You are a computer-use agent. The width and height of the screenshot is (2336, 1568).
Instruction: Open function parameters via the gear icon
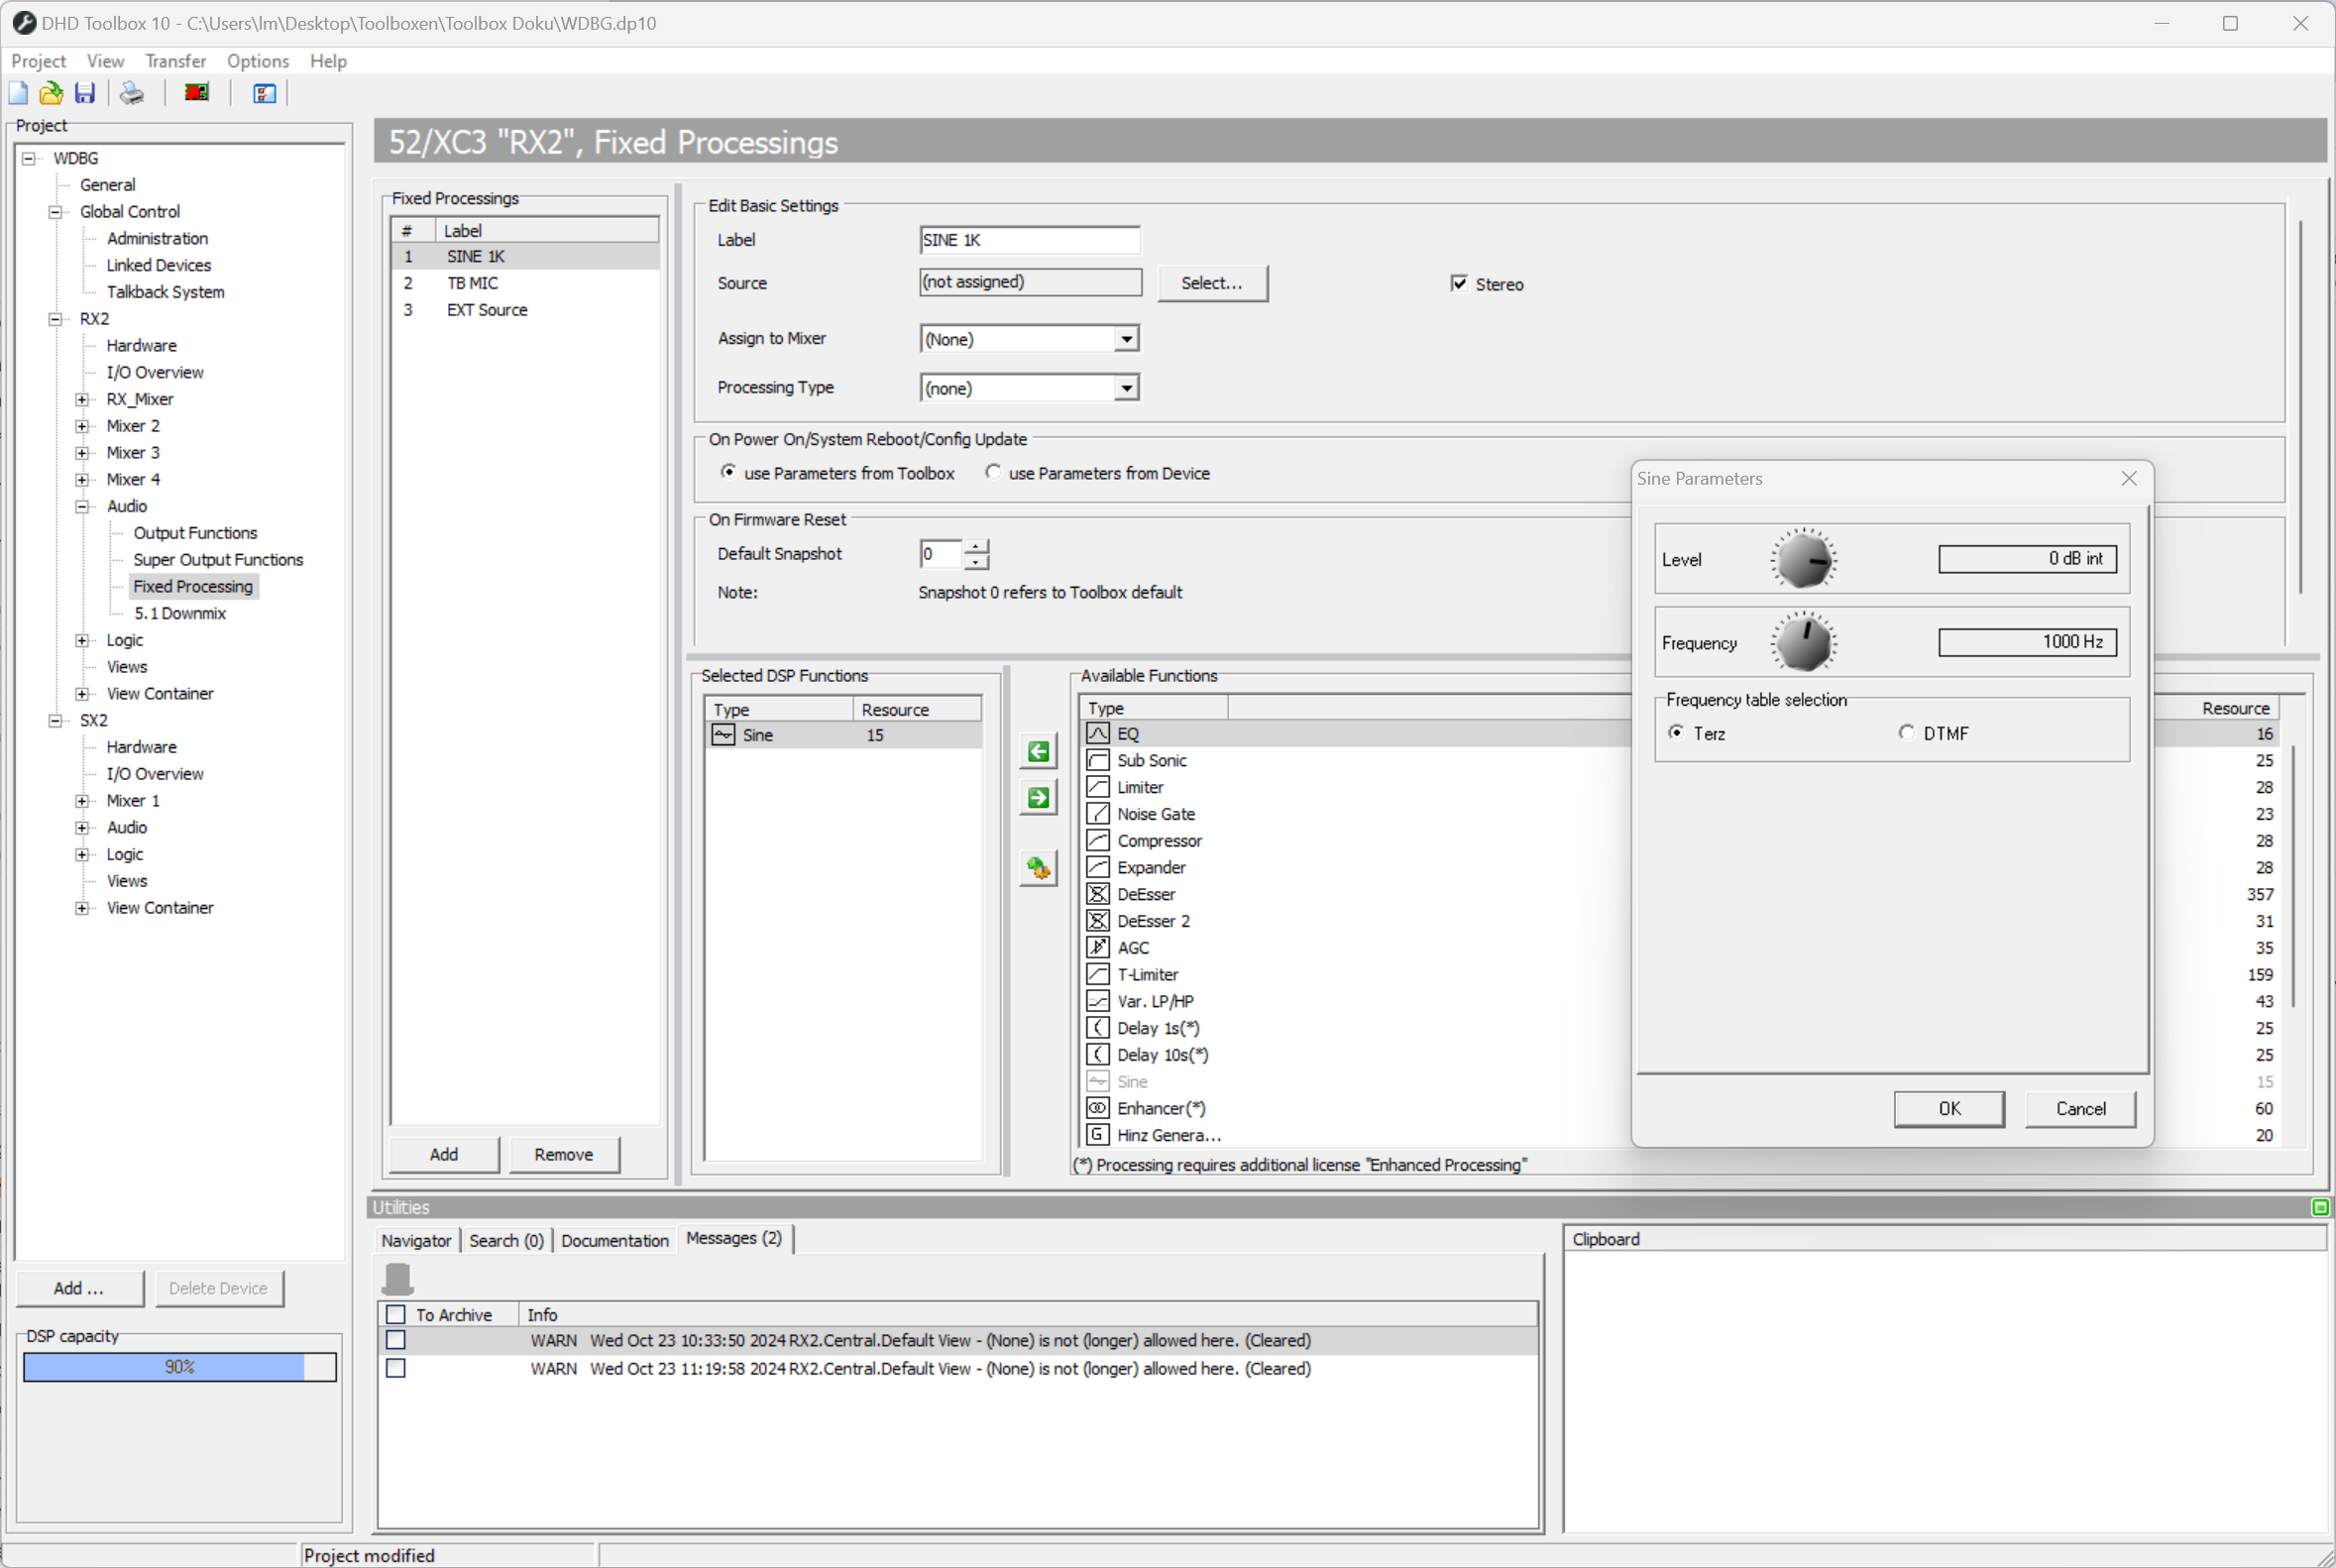point(1038,869)
